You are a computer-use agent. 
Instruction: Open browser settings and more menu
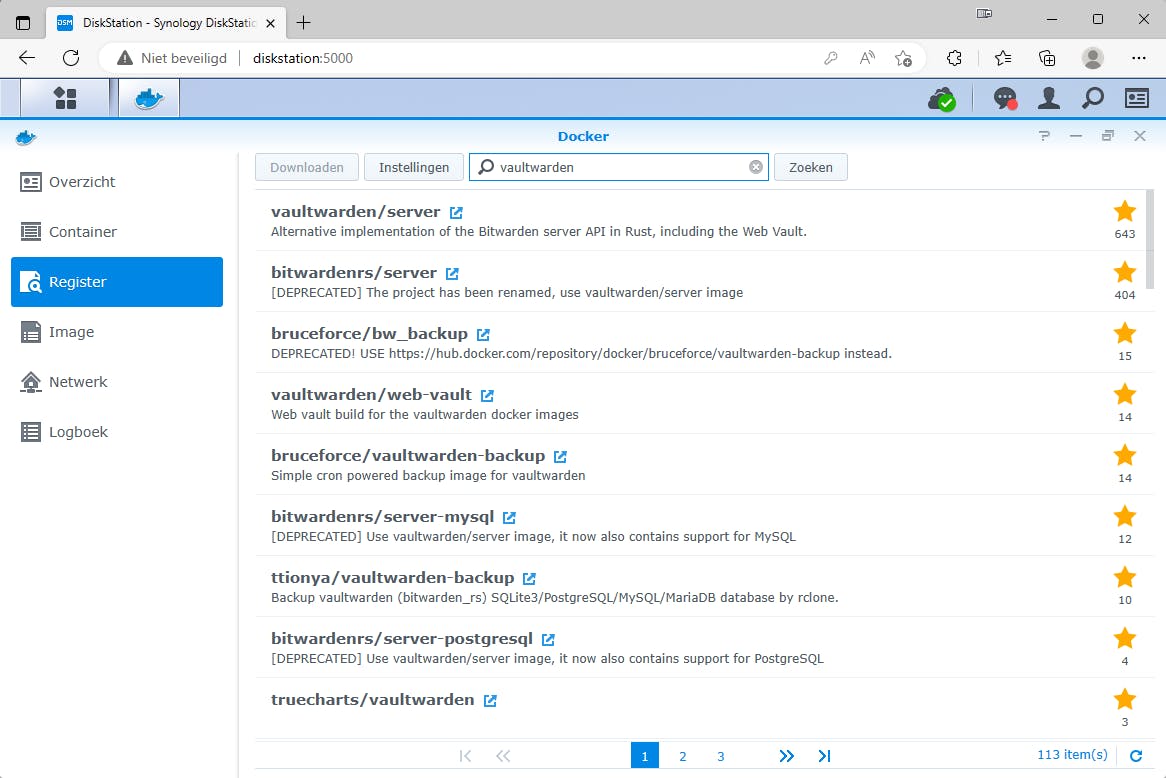click(1138, 58)
